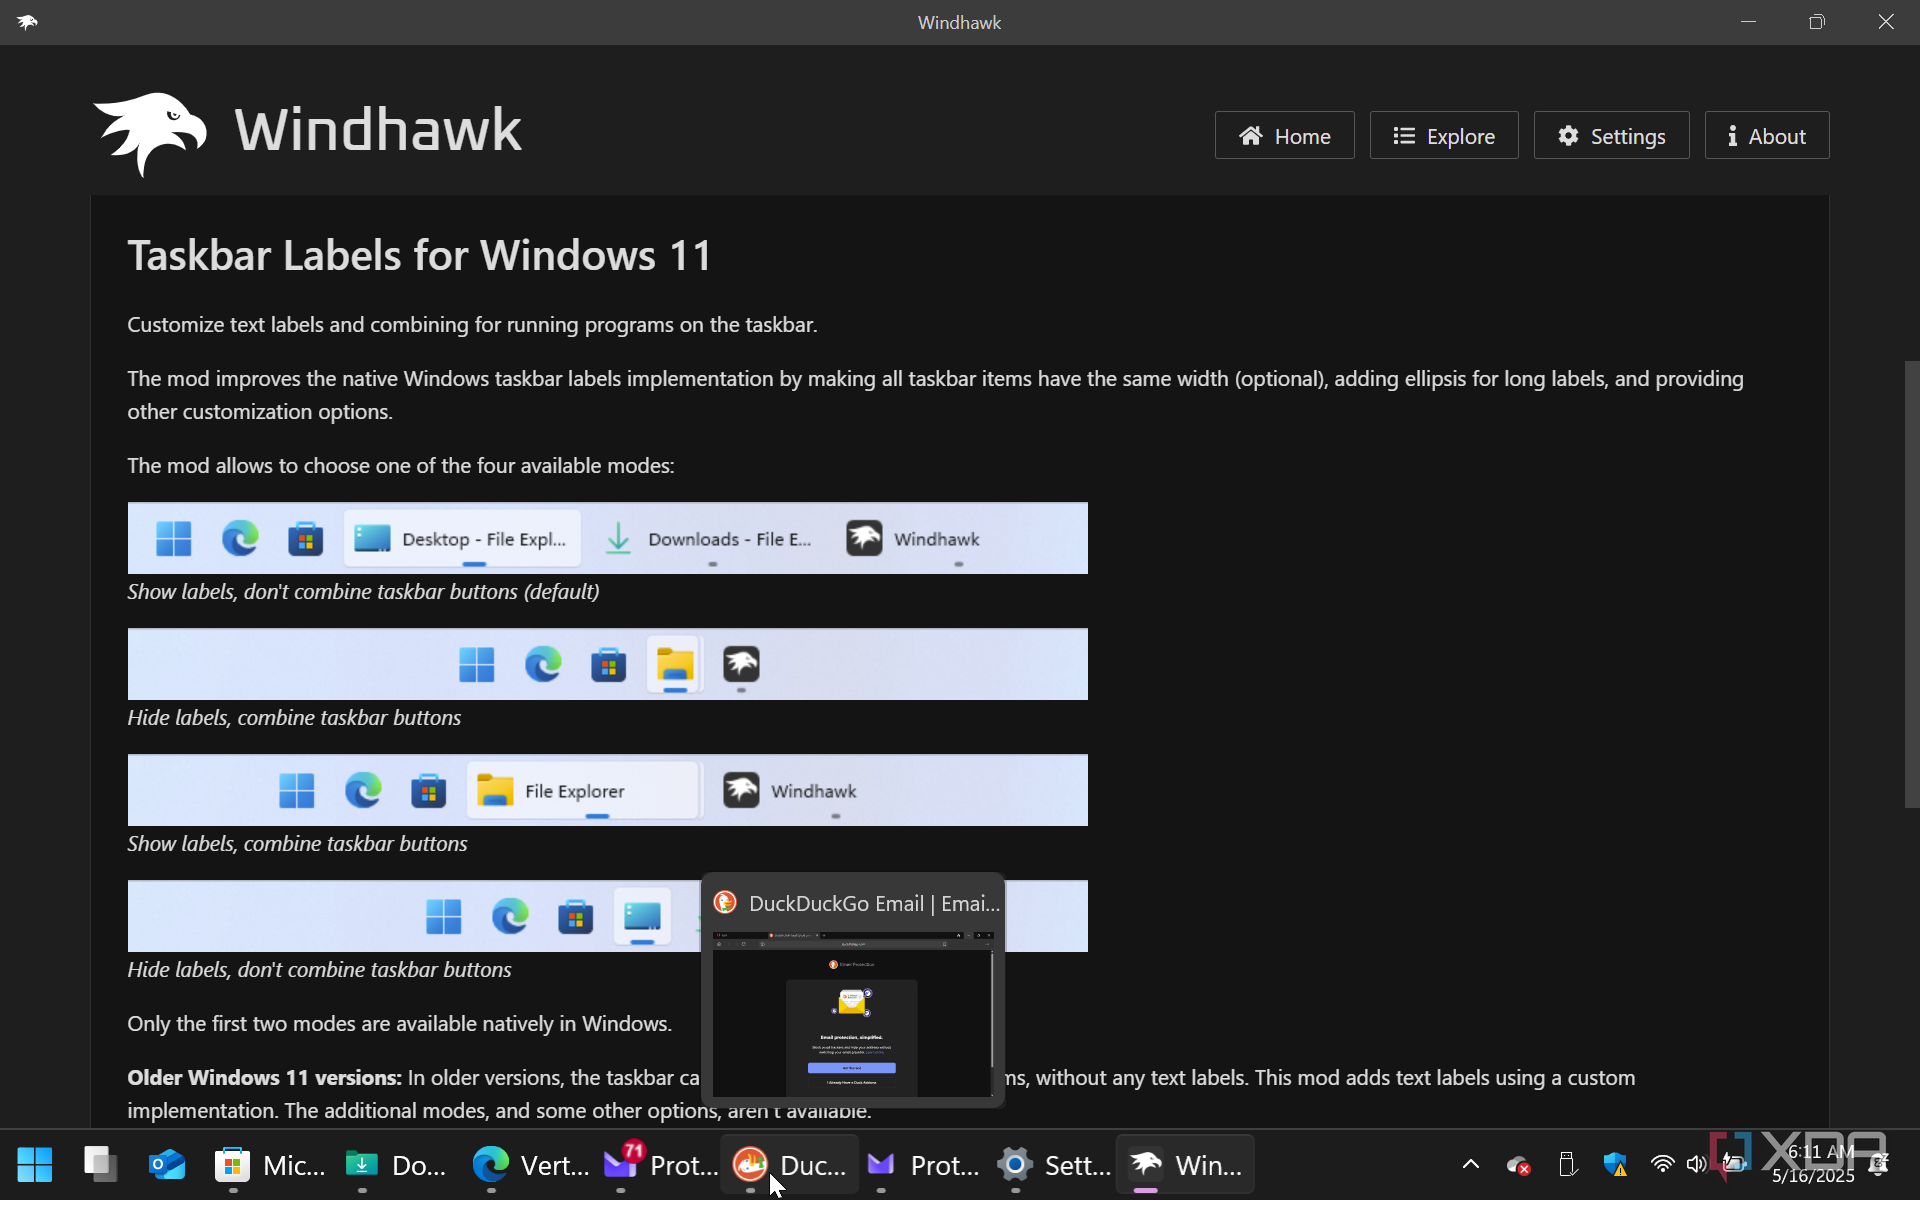Open Windows Security shield tray icon

tap(1615, 1164)
